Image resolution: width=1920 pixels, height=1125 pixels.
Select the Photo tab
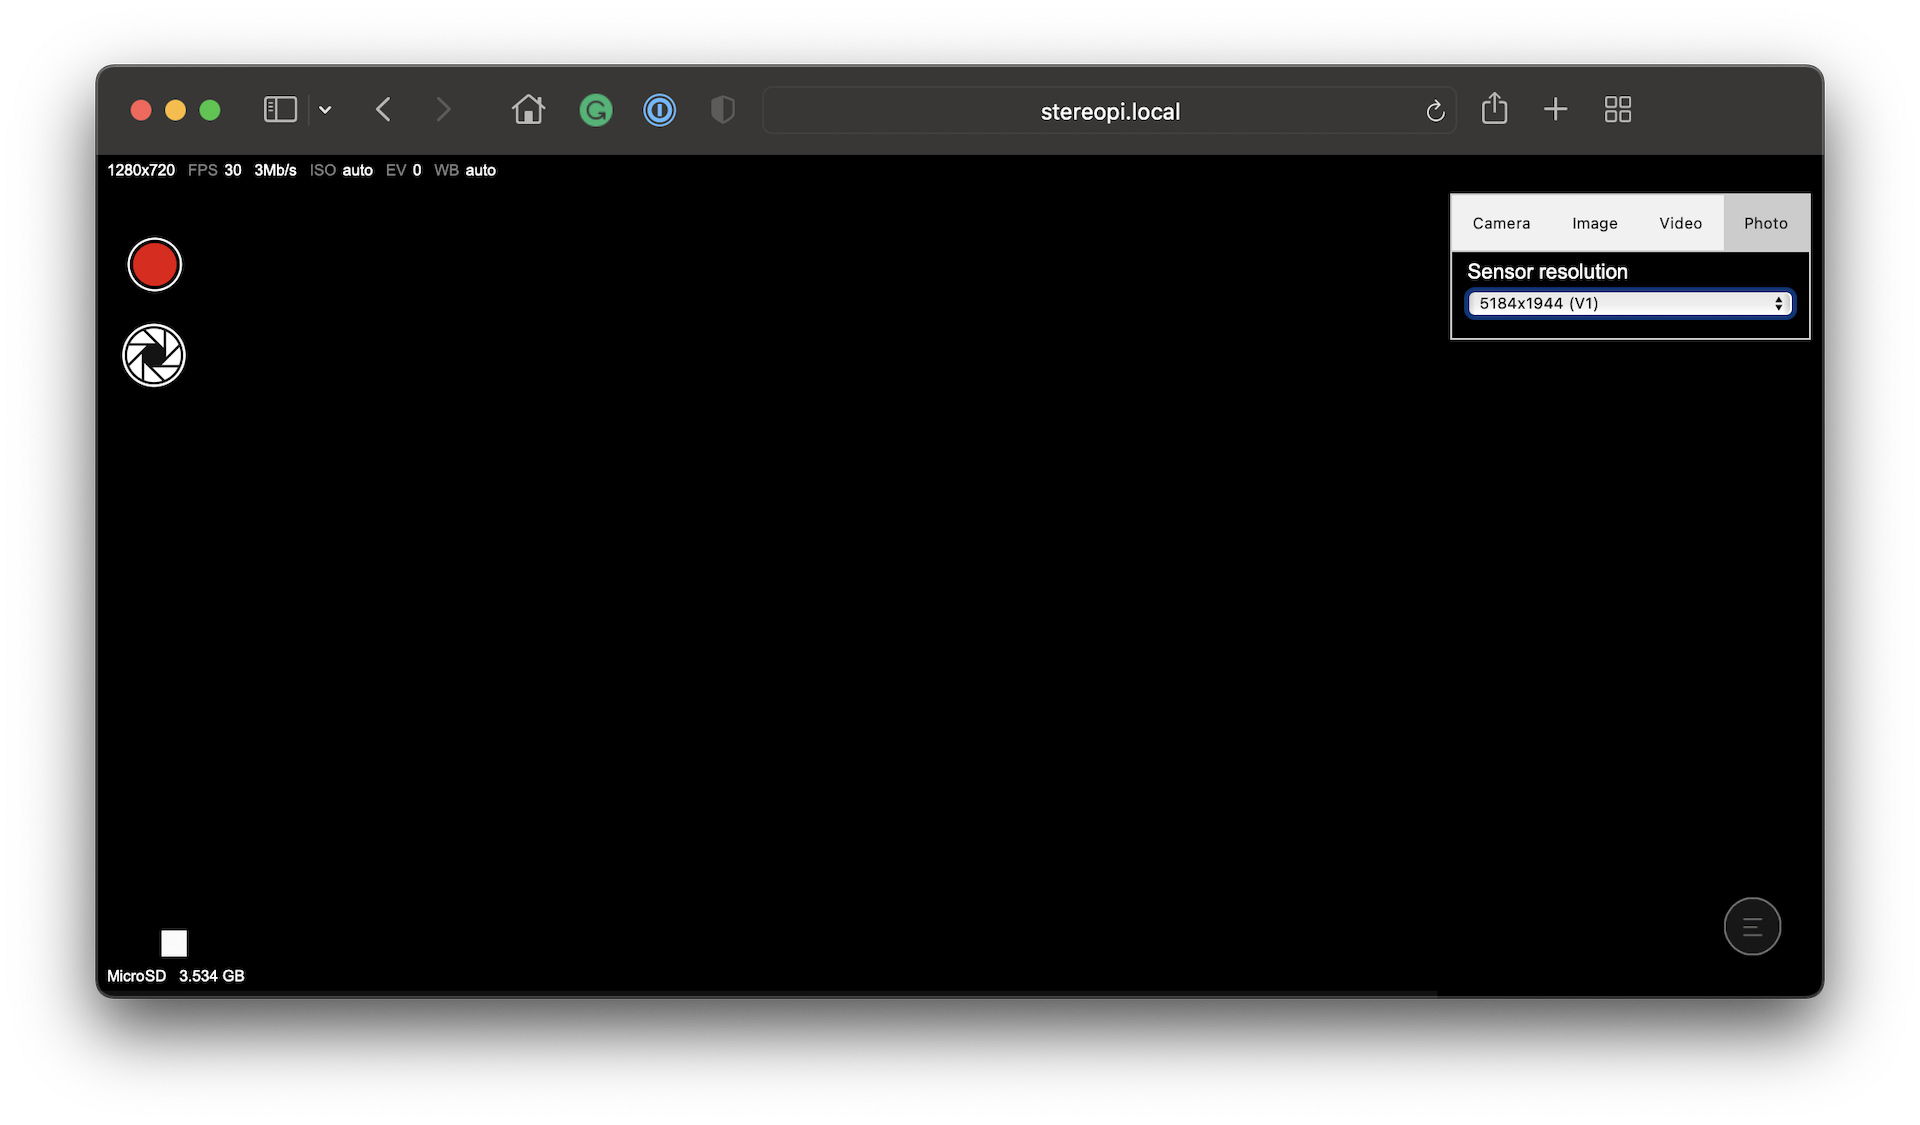[x=1765, y=223]
